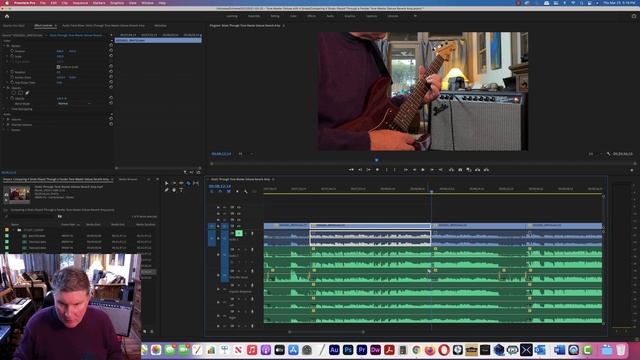Toggle animation stopwatch for Anchor Point

click(12, 77)
